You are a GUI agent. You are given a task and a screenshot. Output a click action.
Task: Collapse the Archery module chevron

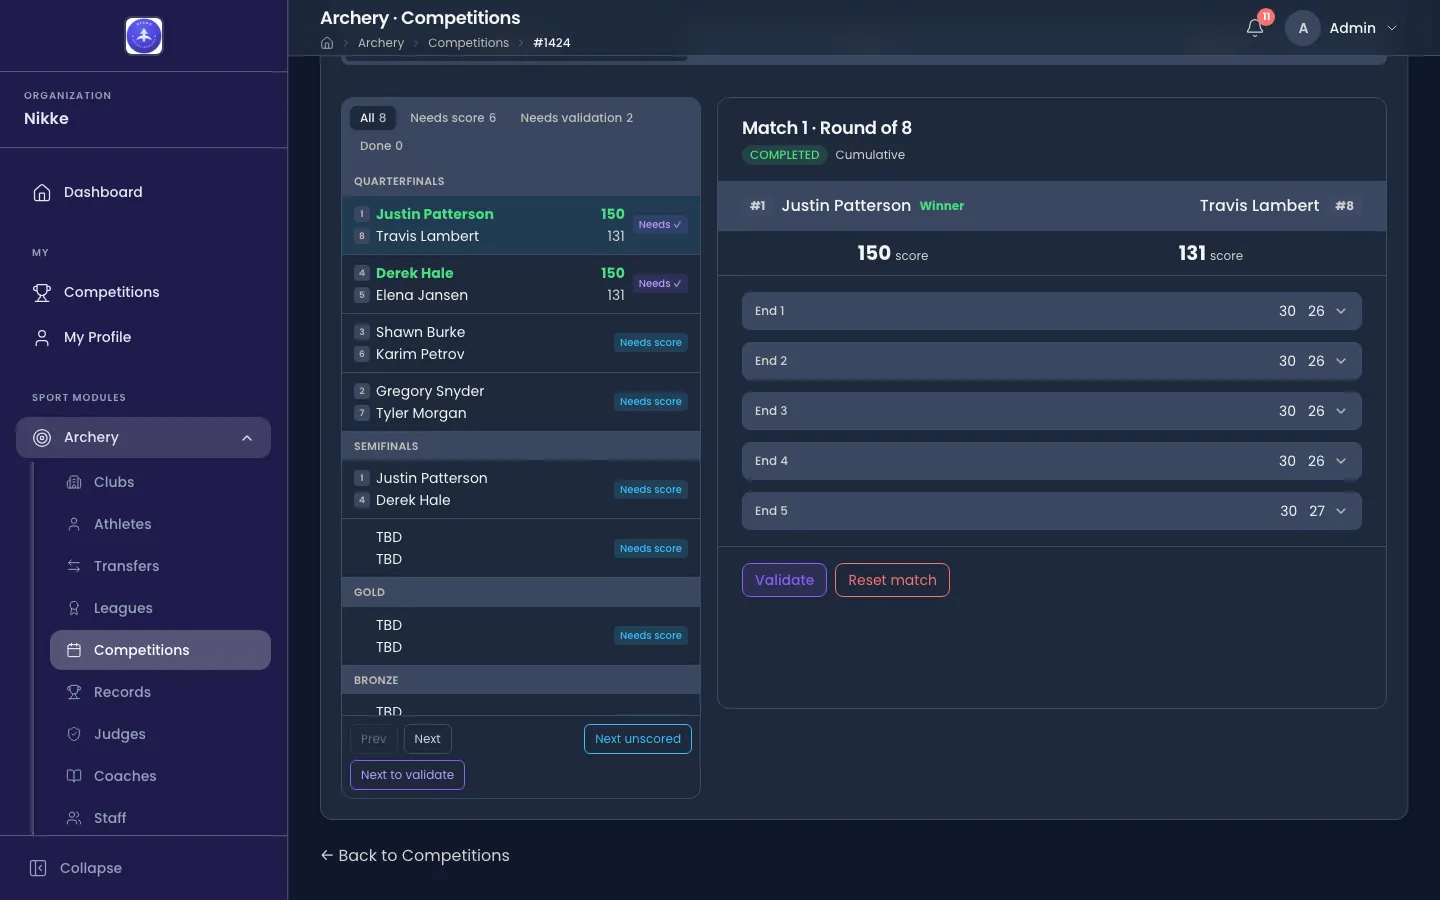pyautogui.click(x=247, y=438)
